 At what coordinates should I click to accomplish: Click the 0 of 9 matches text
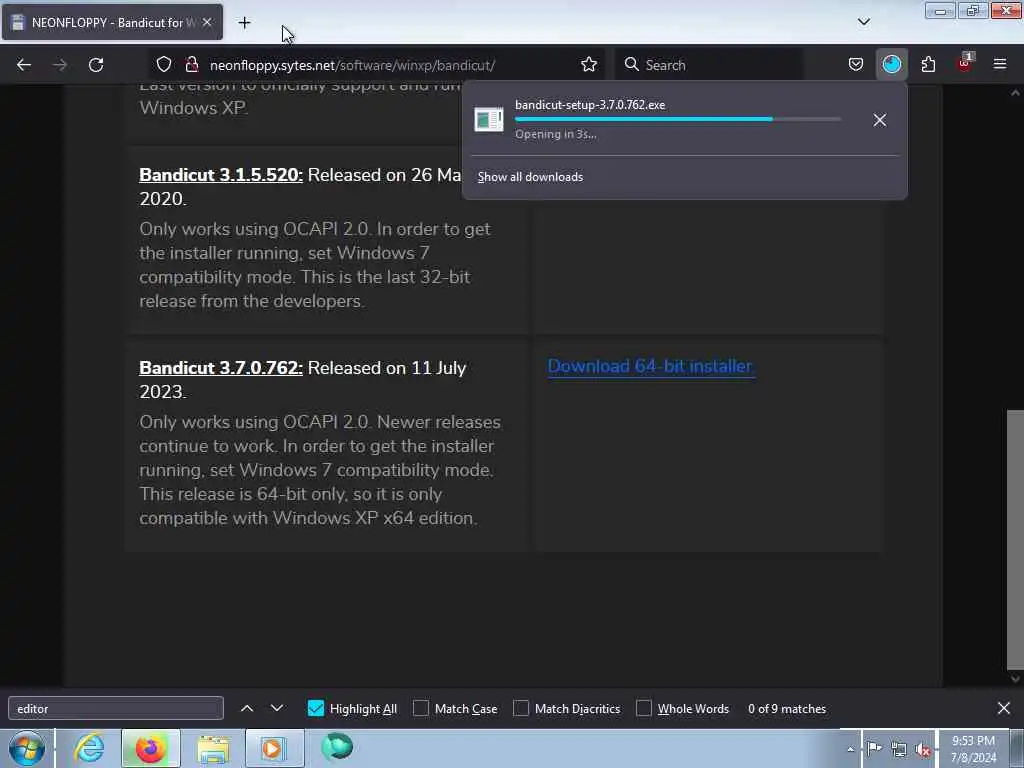click(787, 709)
